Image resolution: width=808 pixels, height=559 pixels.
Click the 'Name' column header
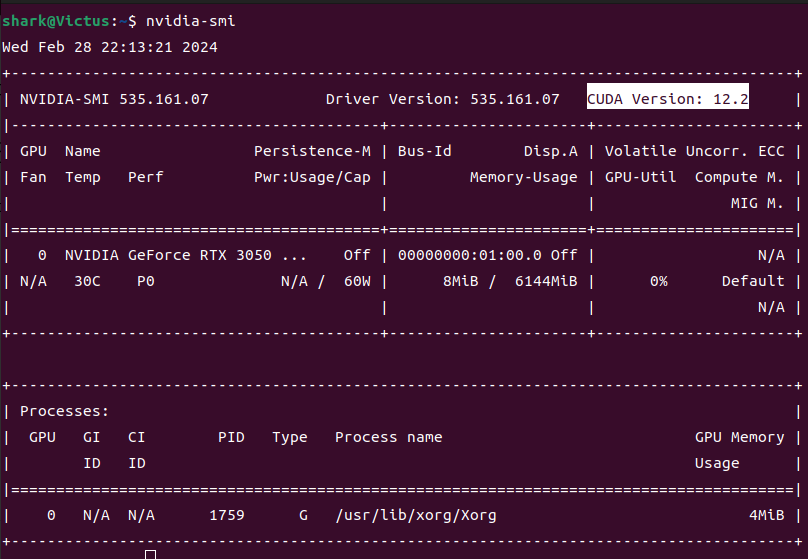pos(83,151)
